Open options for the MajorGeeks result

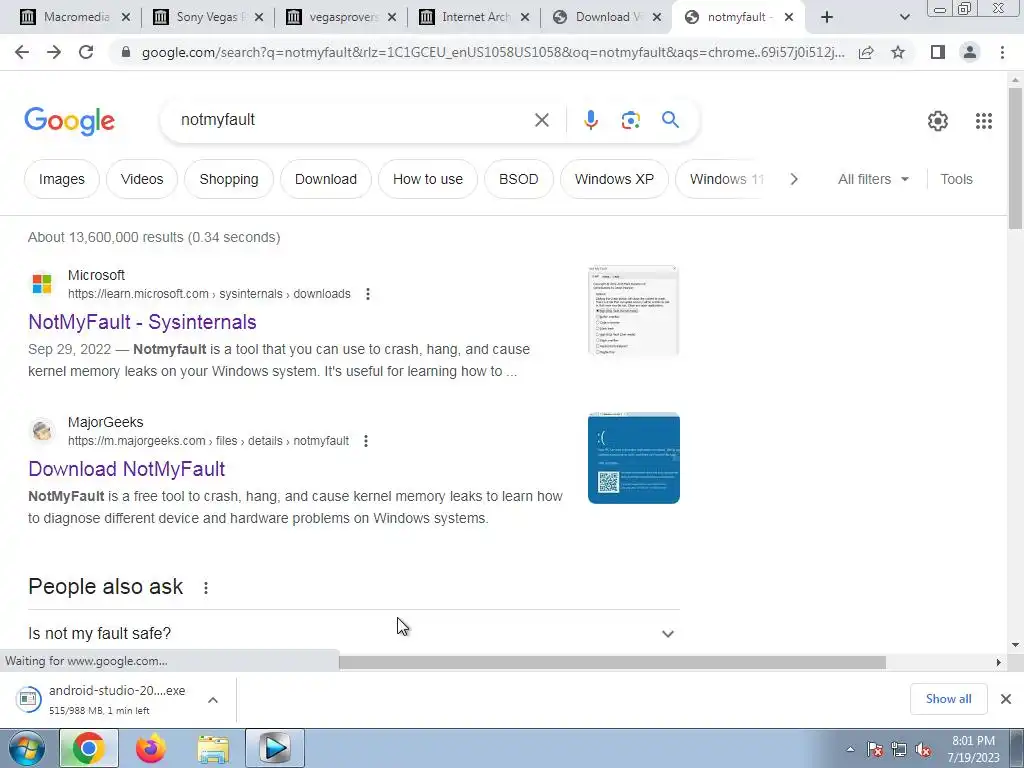tap(366, 441)
